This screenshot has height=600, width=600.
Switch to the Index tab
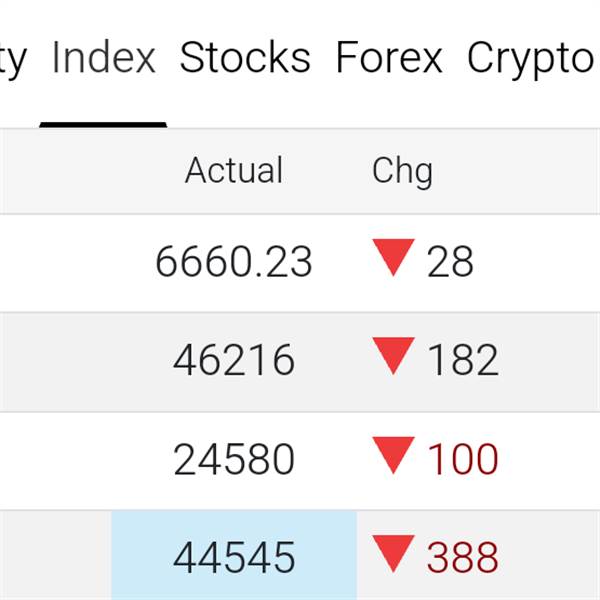[x=104, y=58]
